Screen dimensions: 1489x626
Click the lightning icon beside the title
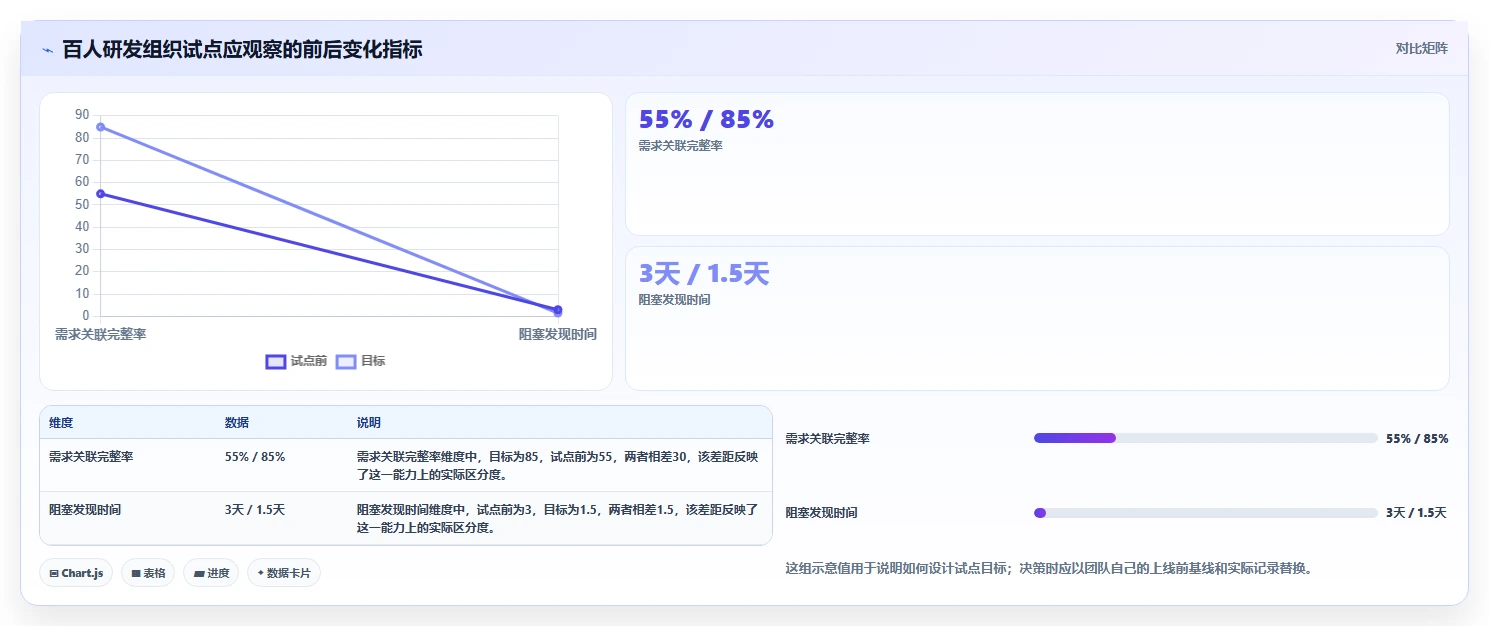tap(48, 49)
